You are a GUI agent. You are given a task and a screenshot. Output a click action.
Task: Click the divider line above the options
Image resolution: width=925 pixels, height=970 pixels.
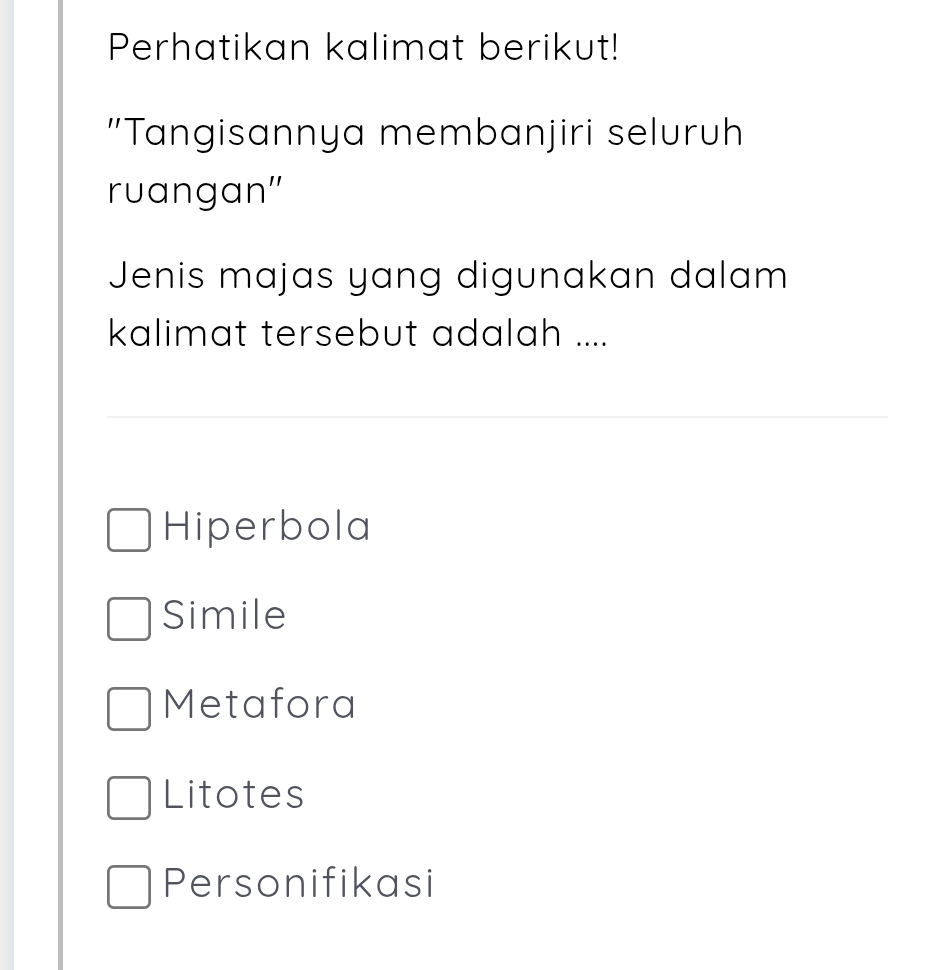[x=497, y=417]
